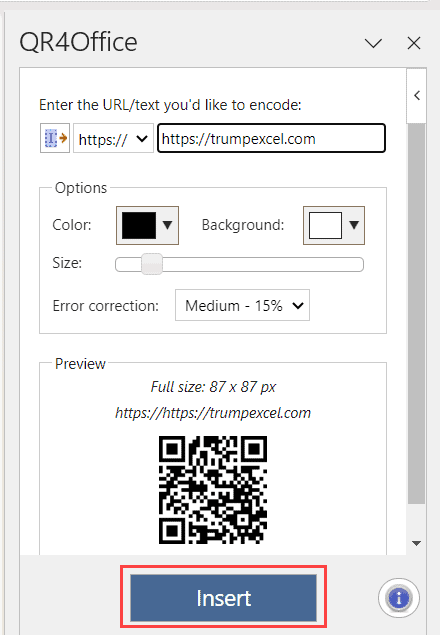
Task: Click the vertical scrollbar thumb
Action: point(416,314)
